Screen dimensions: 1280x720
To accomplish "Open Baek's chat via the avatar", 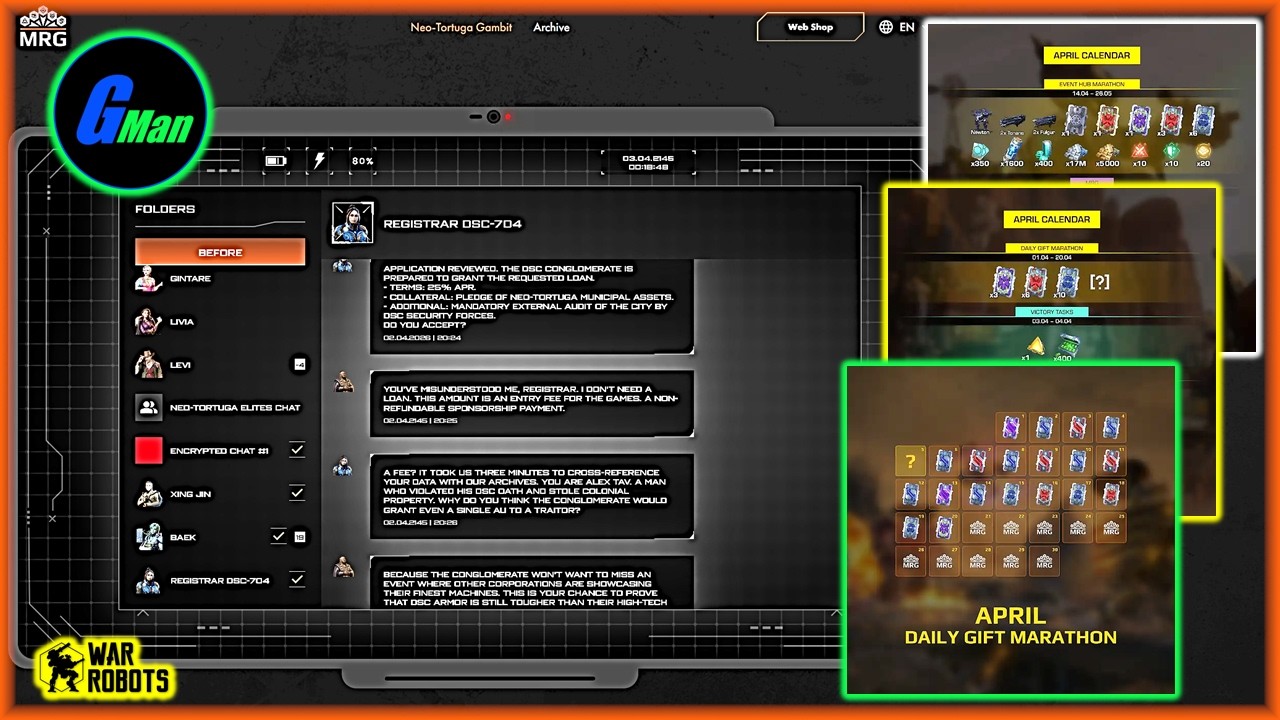I will click(x=149, y=537).
